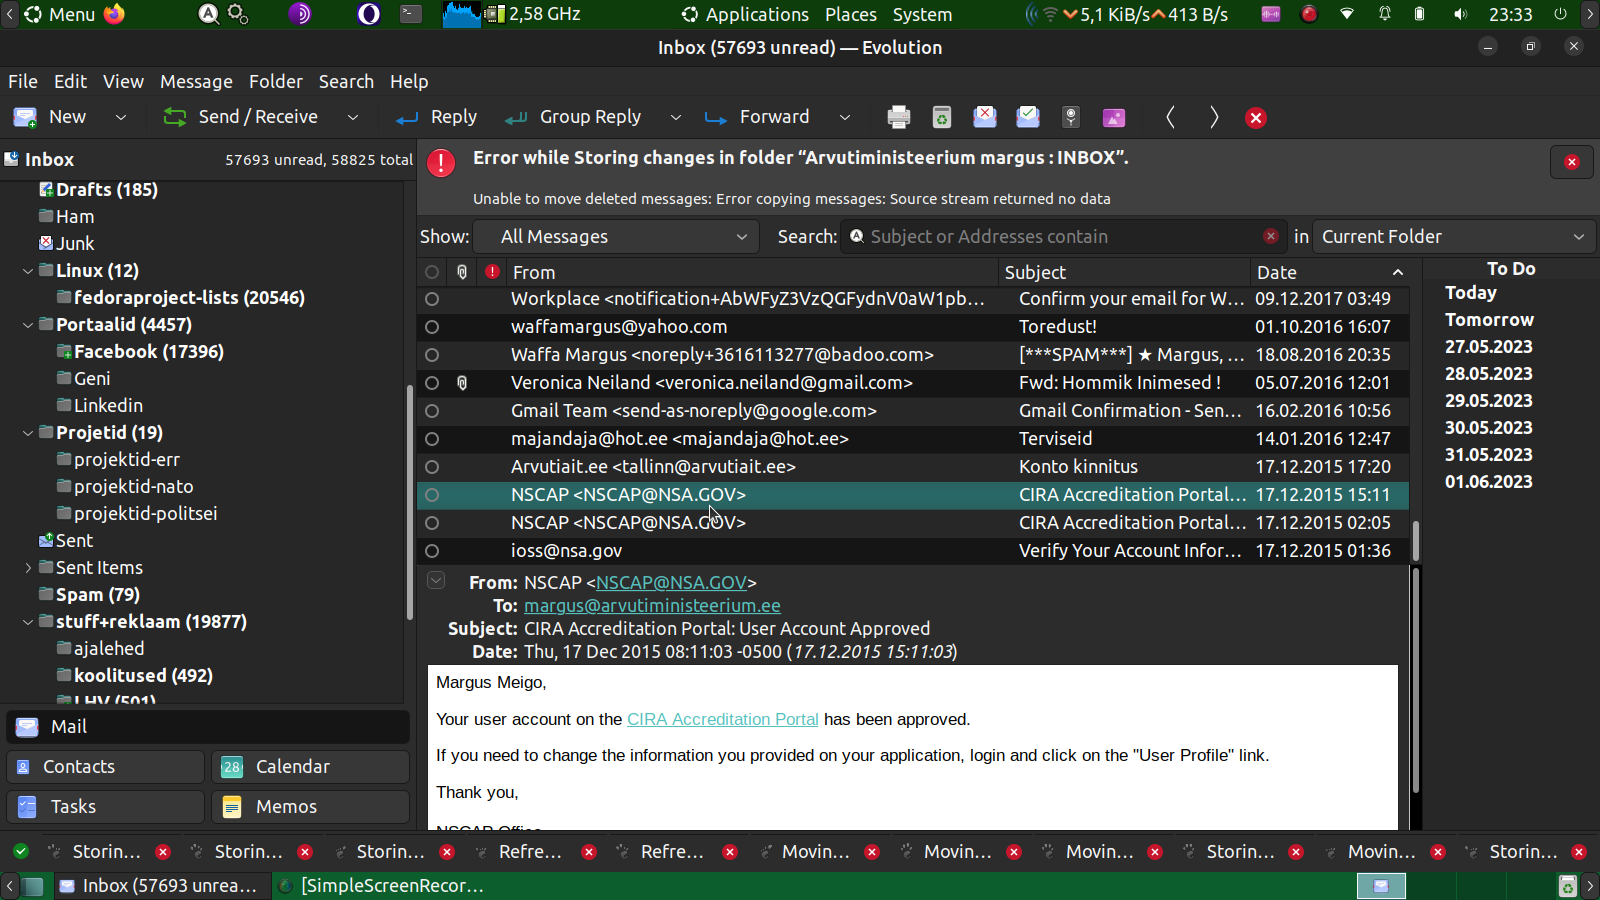
Task: Click the load images purple icon
Action: pos(1113,117)
